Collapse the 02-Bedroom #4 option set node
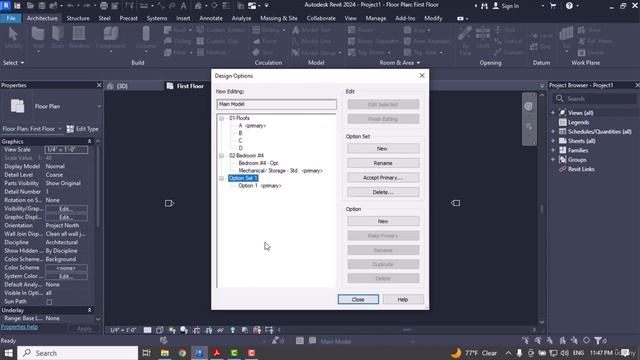Viewport: 640px width, 360px height. pyautogui.click(x=222, y=156)
